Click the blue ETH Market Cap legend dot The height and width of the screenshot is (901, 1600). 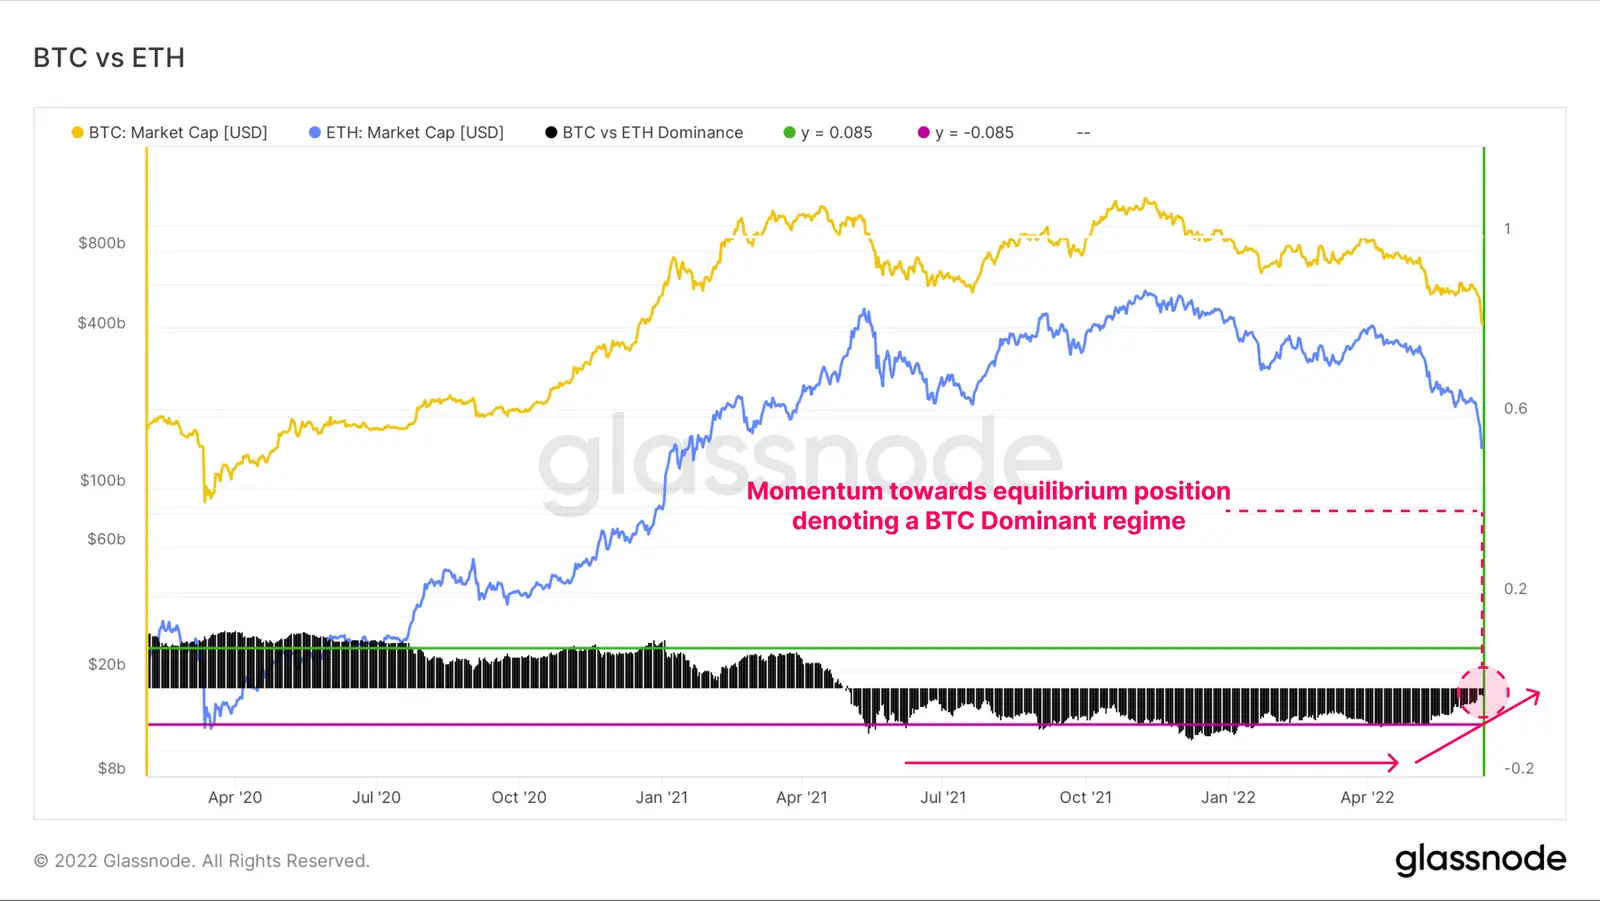click(x=315, y=133)
